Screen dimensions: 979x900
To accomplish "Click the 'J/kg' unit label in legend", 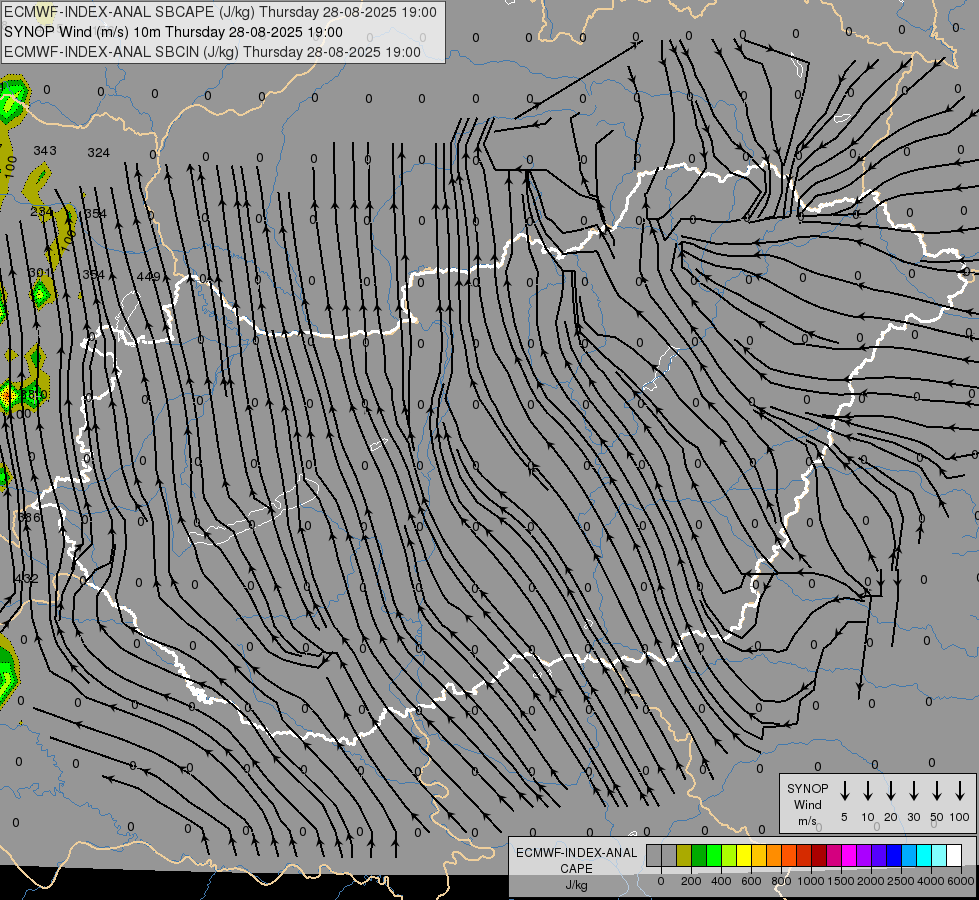I will pos(576,885).
